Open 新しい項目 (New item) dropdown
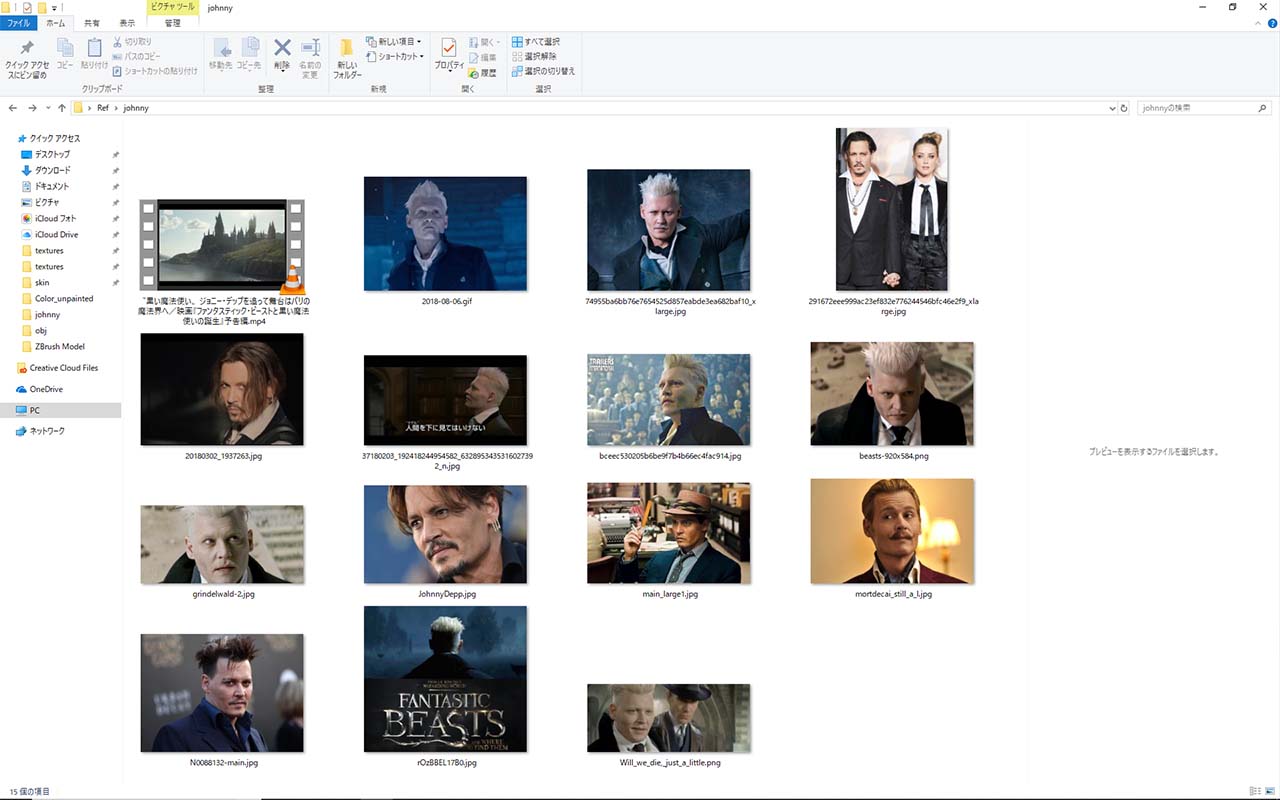This screenshot has height=800, width=1280. pyautogui.click(x=393, y=42)
